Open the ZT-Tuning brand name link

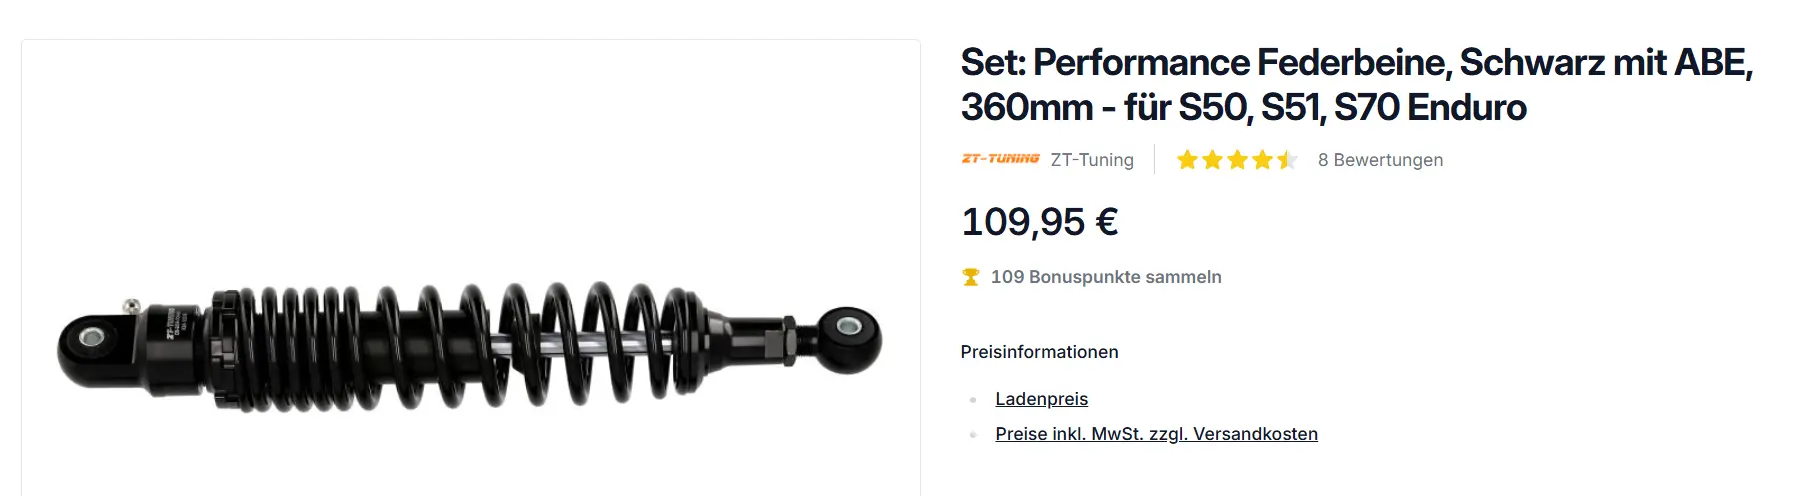pyautogui.click(x=1092, y=160)
